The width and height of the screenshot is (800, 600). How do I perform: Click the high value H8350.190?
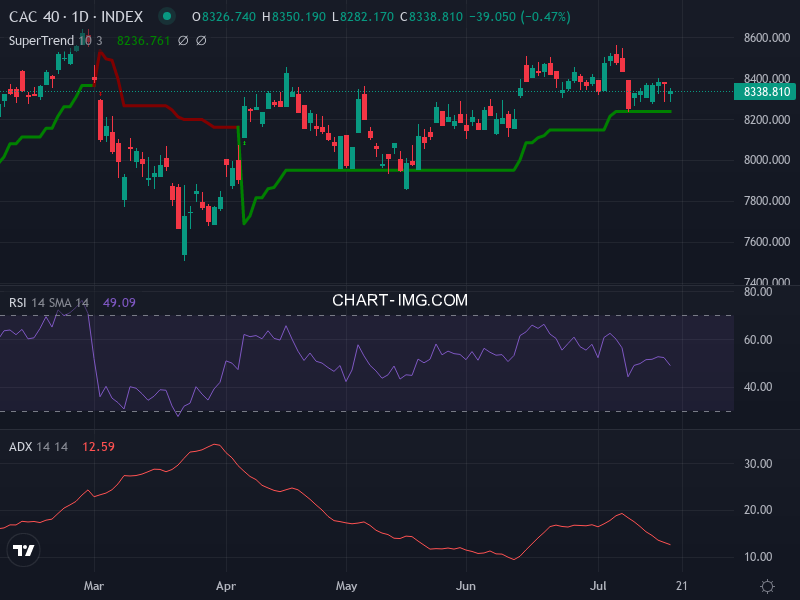point(293,17)
